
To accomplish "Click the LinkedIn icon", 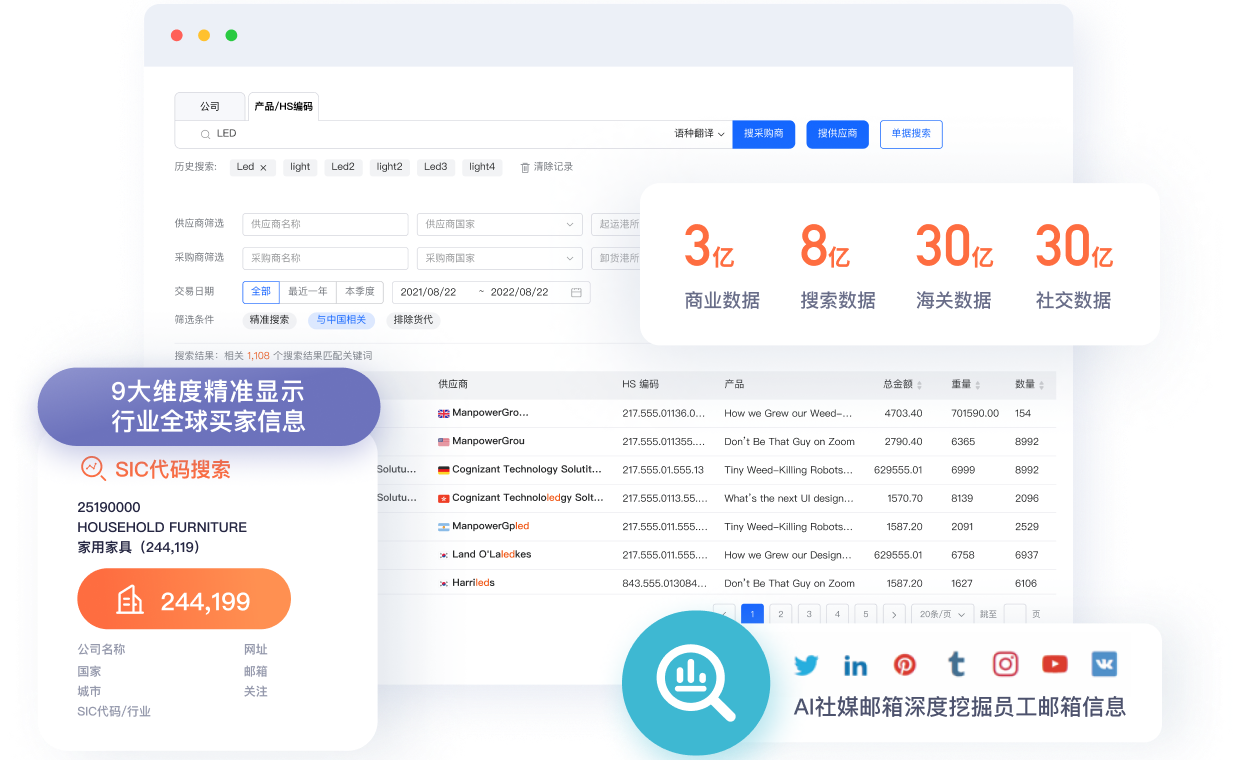I will [855, 665].
